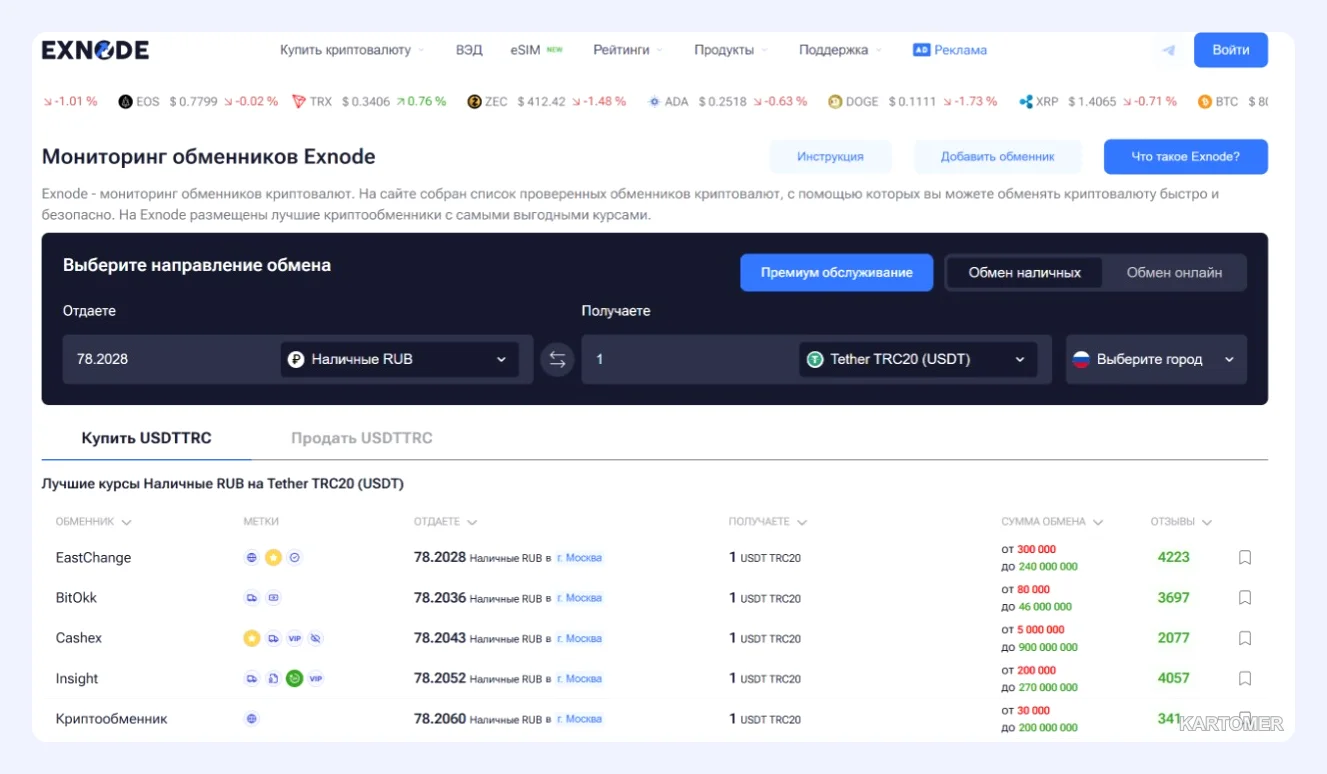This screenshot has height=774, width=1327.
Task: Click the Отдаете amount field 78.2028
Action: pyautogui.click(x=170, y=359)
